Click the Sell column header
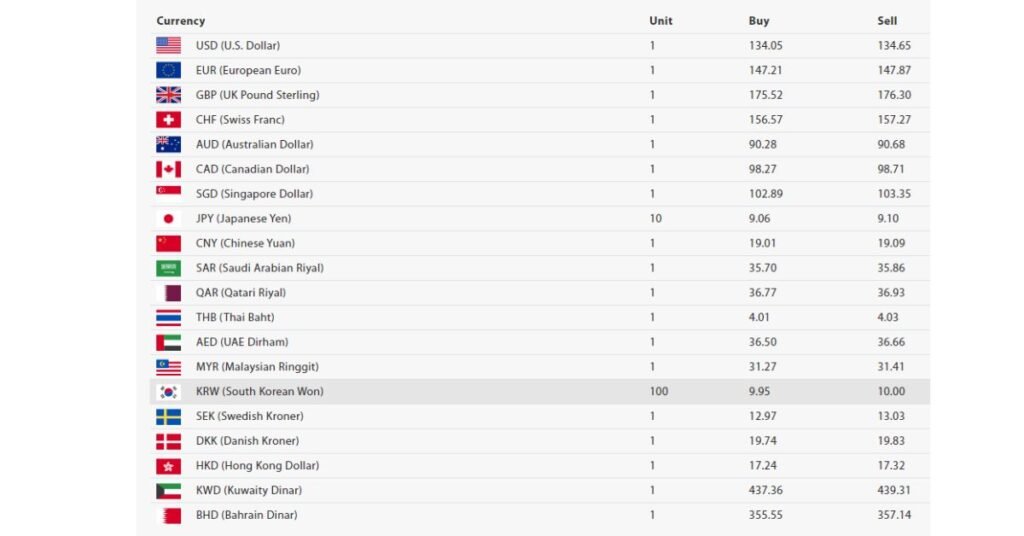The image size is (1024, 536). point(887,20)
